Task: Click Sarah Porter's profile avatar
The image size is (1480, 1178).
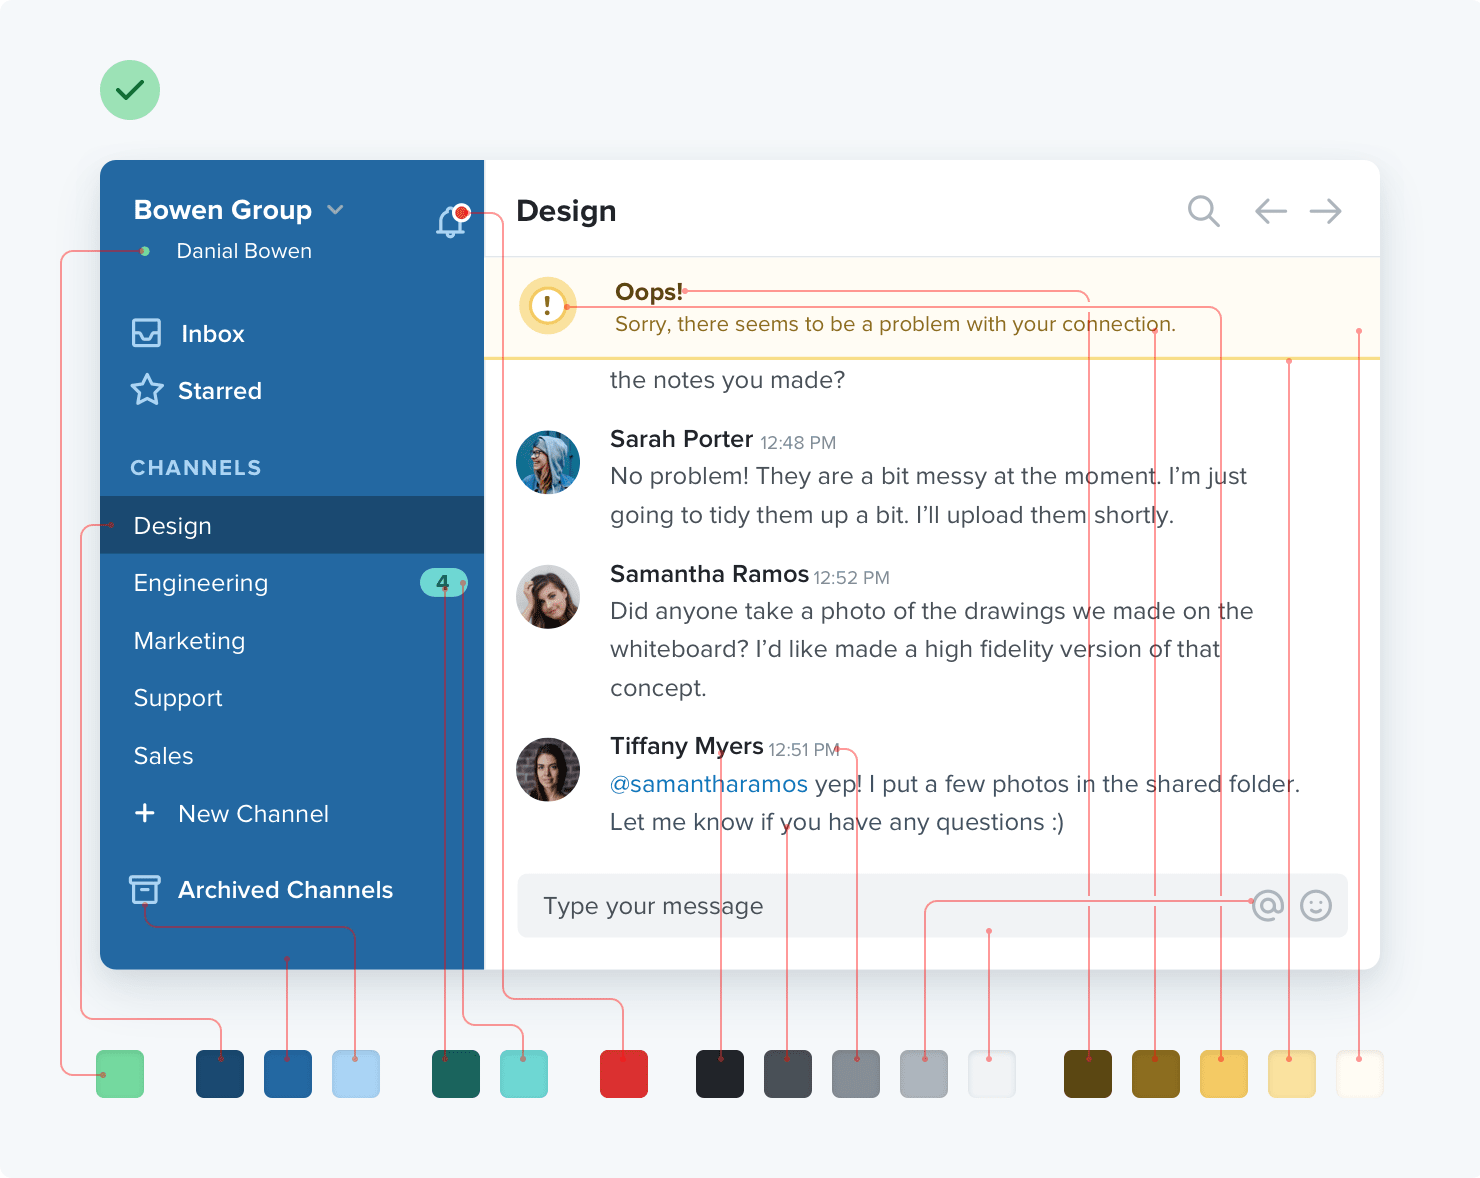Action: [x=547, y=462]
